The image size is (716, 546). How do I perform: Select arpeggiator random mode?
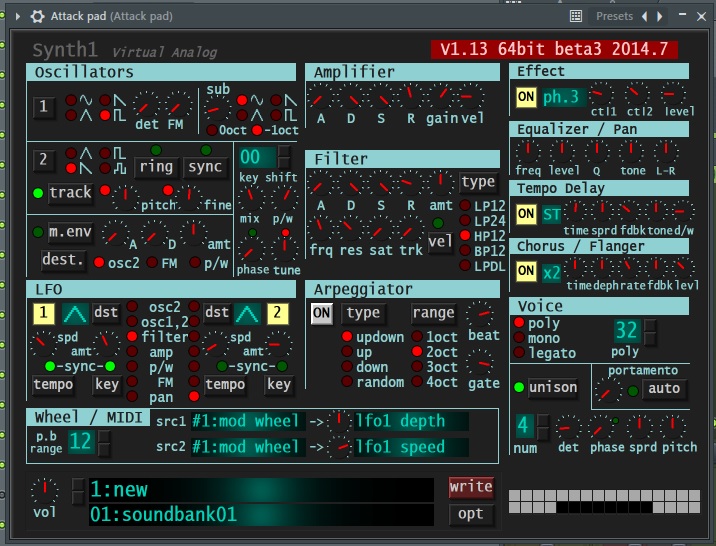point(347,382)
